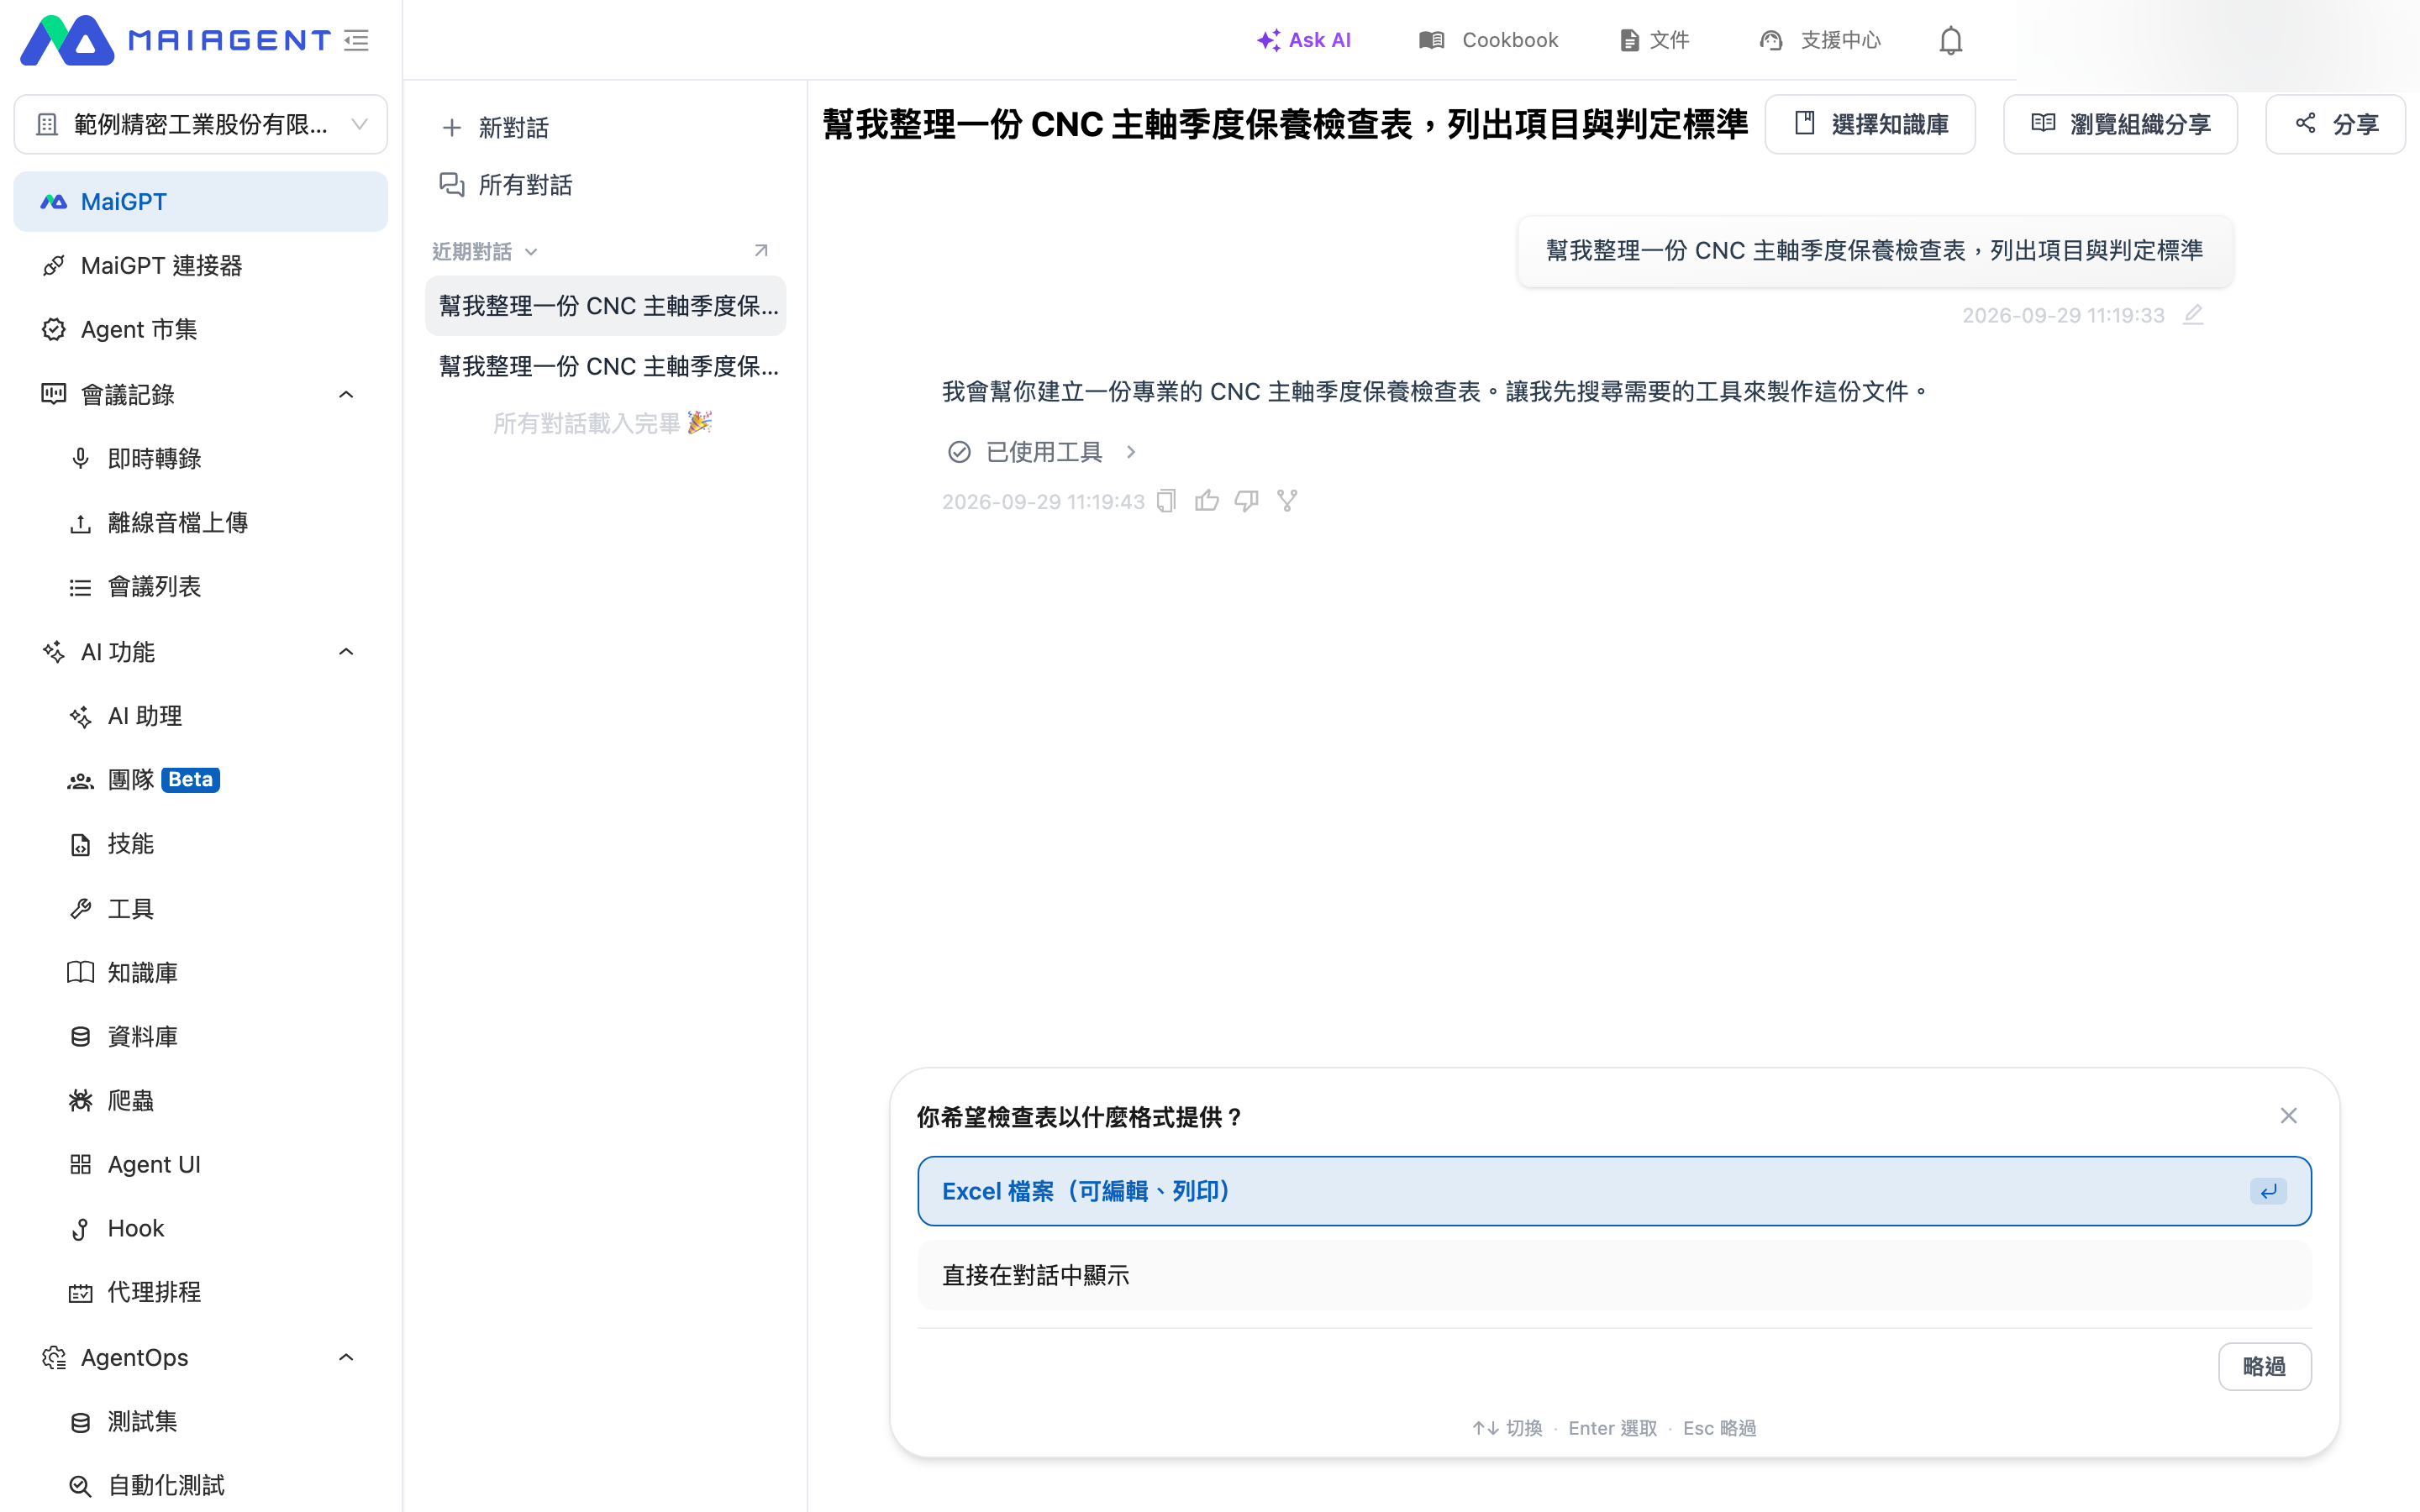Give the reply a thumbs up
The width and height of the screenshot is (2420, 1512).
1207,501
